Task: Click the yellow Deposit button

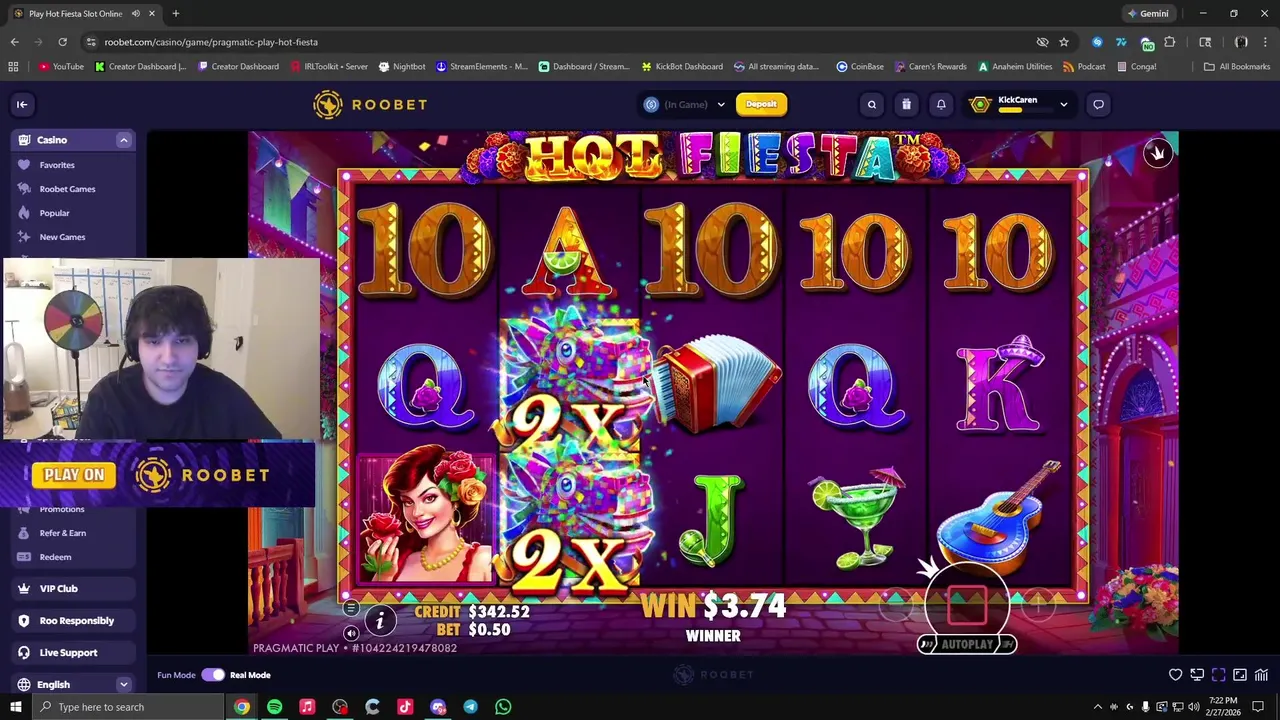Action: [761, 104]
